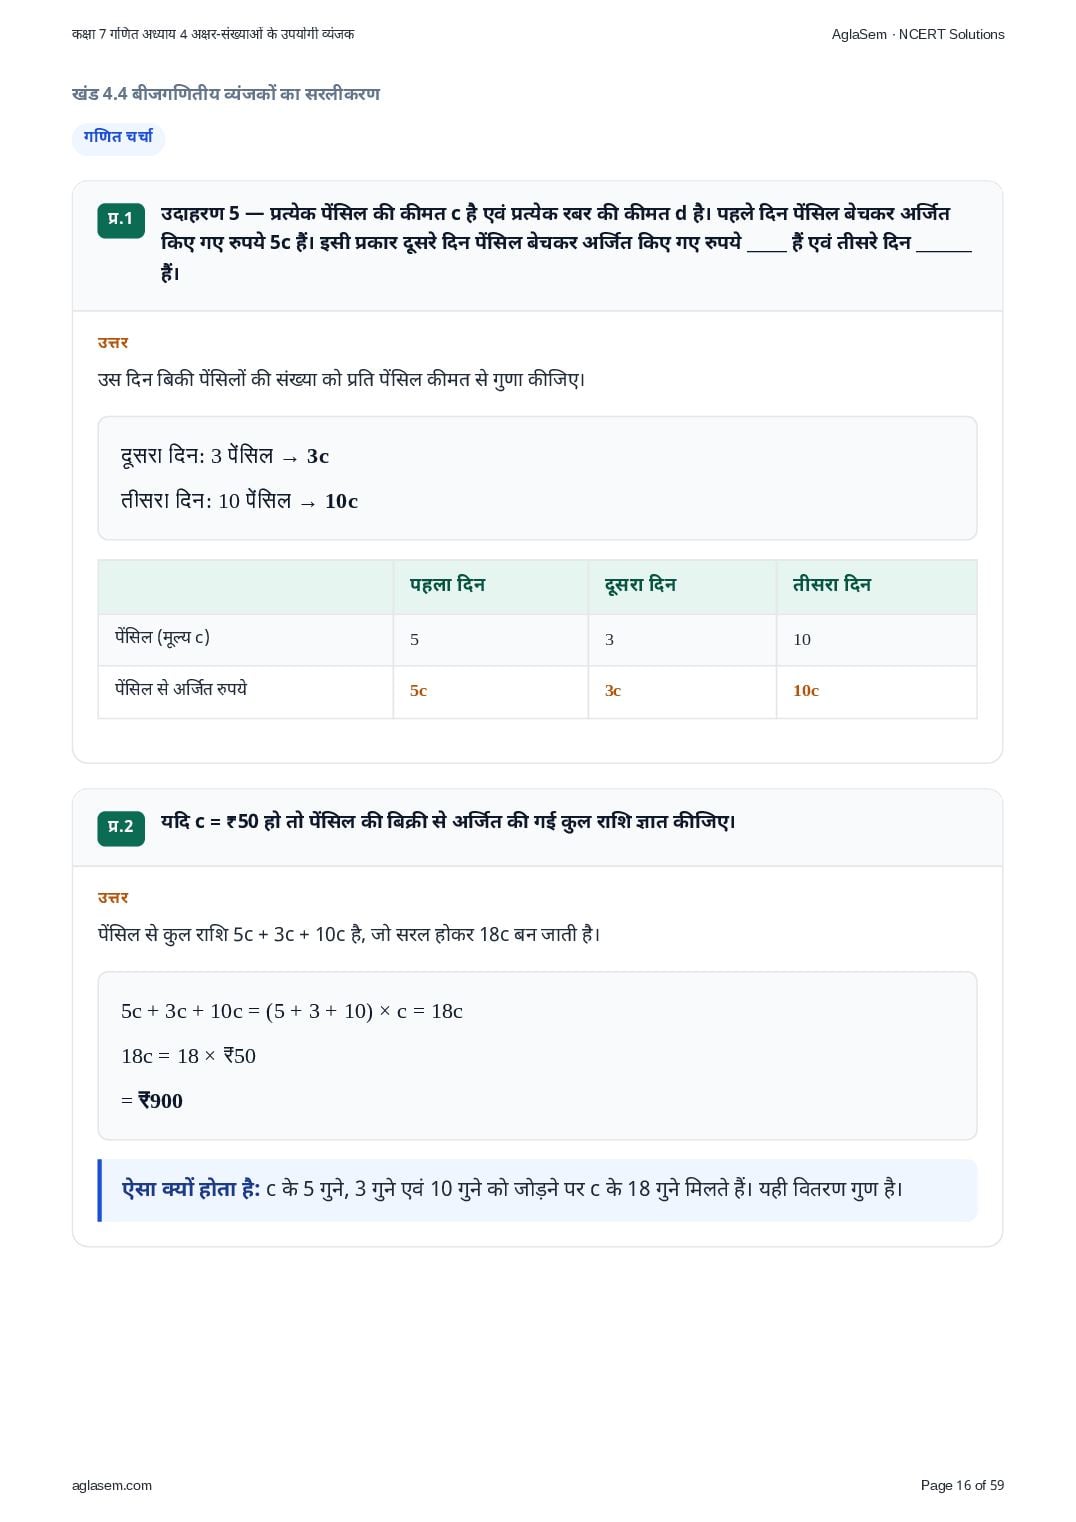The height and width of the screenshot is (1522, 1076).
Task: Click the chapter title header at top left
Action: click(x=213, y=34)
